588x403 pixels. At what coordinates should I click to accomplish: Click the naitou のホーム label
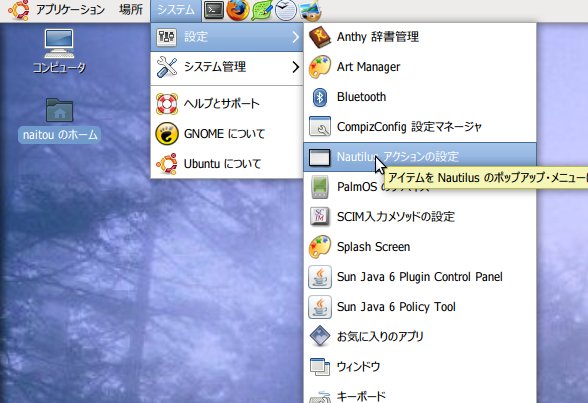tap(59, 135)
